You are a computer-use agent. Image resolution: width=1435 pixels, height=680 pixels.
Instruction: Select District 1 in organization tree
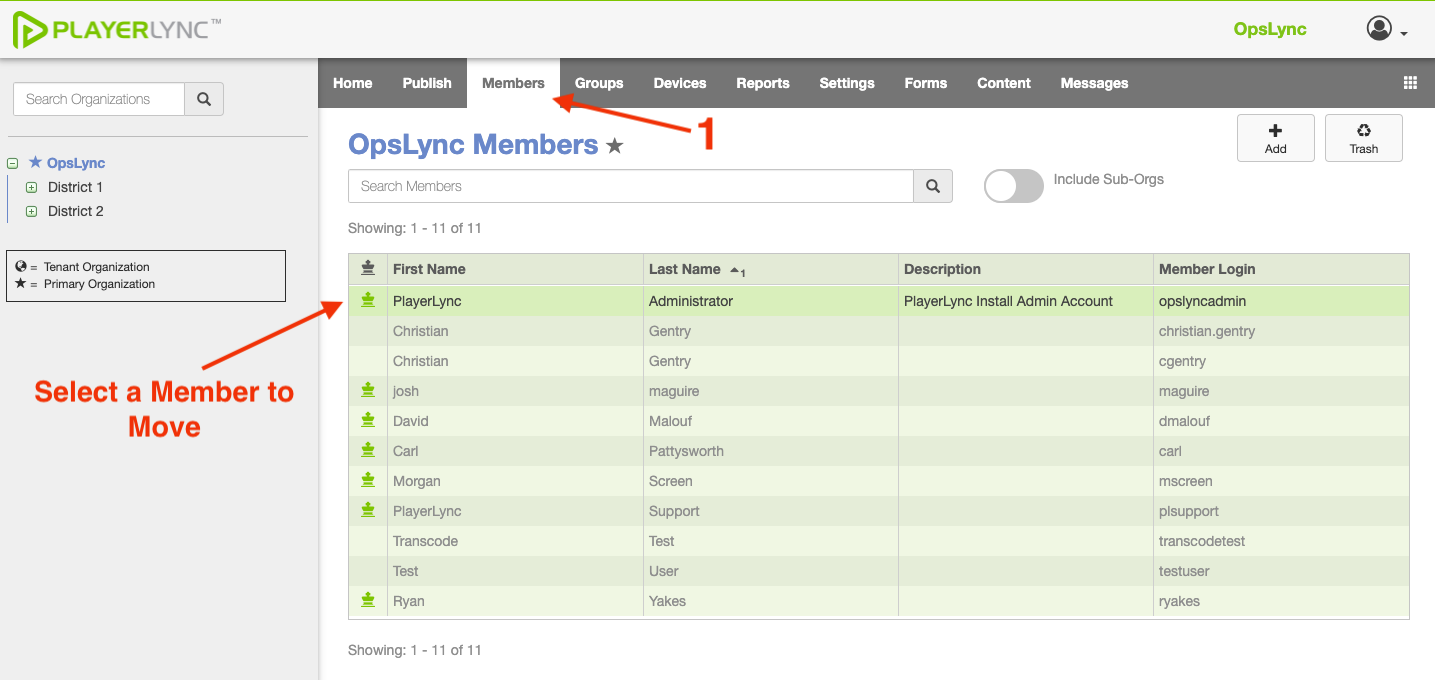pos(75,187)
